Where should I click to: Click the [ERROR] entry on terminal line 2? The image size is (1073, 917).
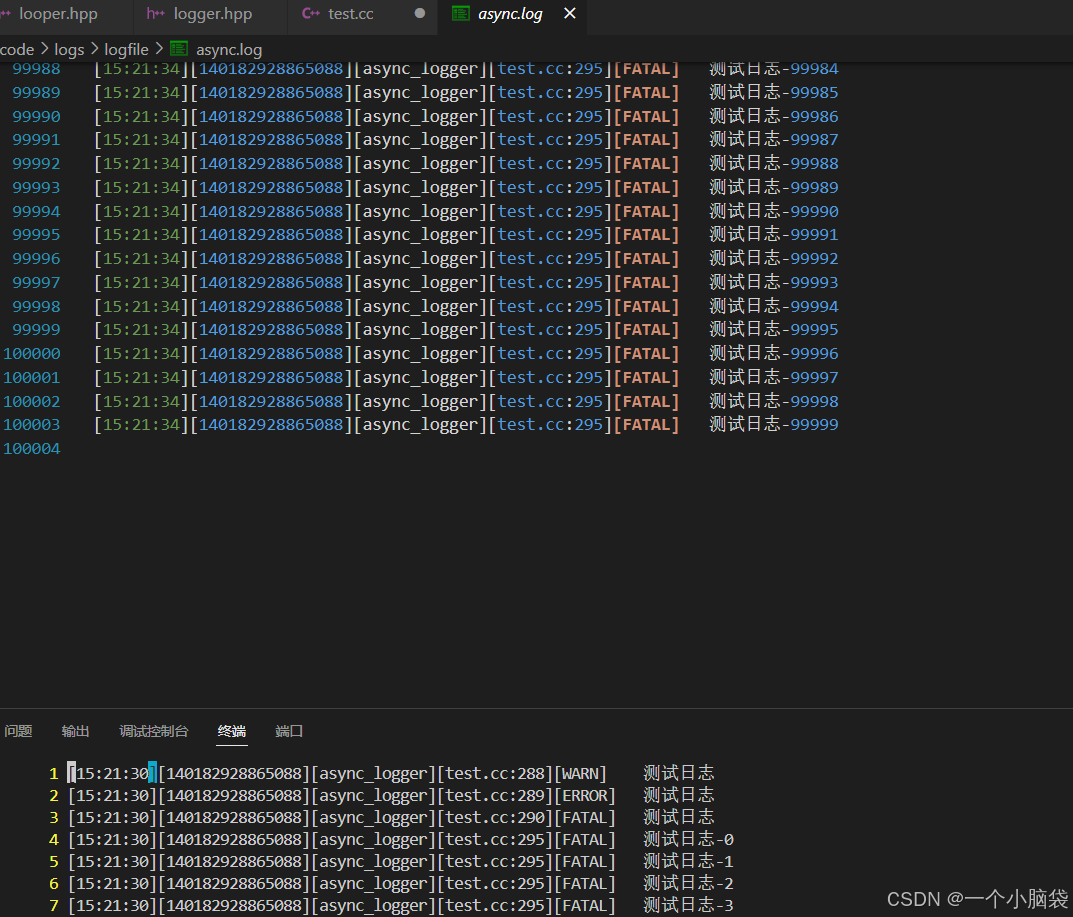[585, 795]
